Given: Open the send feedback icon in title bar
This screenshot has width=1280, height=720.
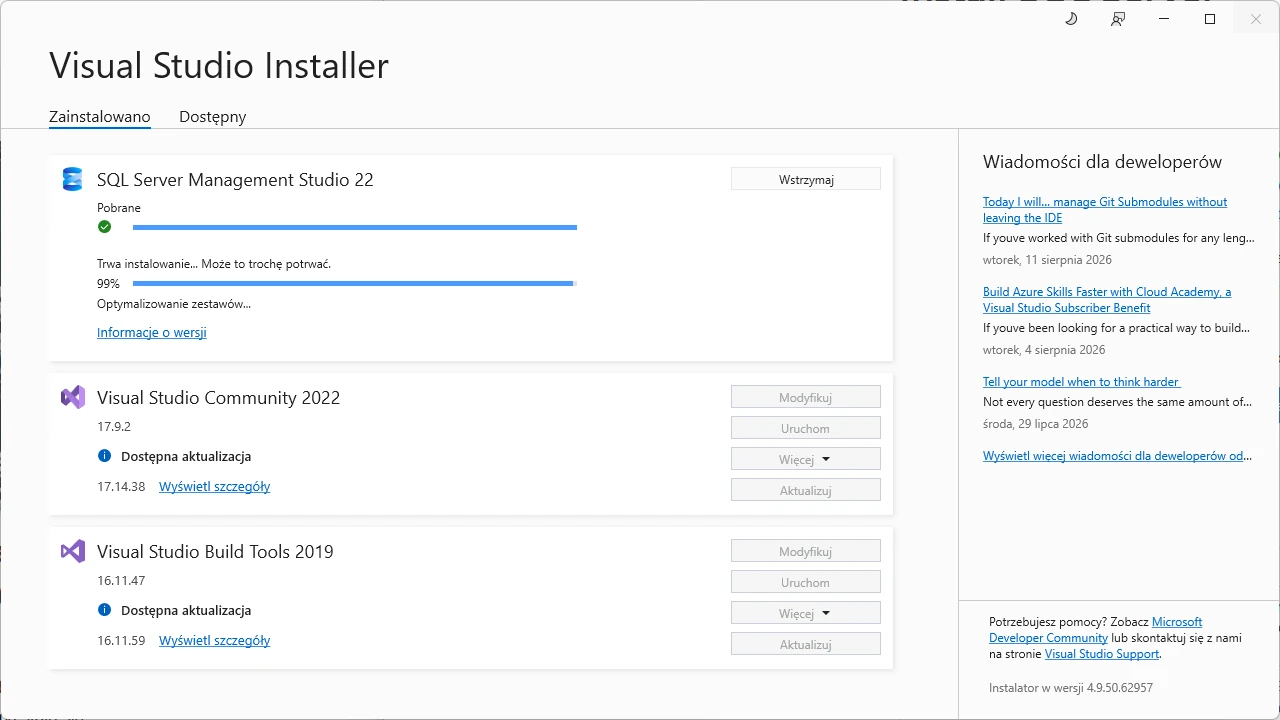Looking at the screenshot, I should 1118,19.
